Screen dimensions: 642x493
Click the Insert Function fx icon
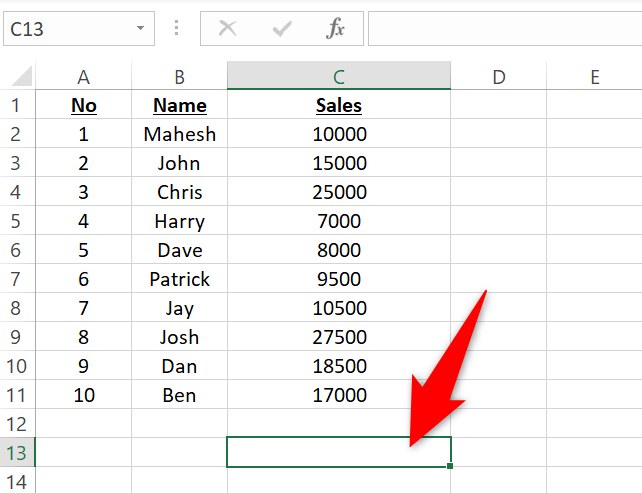[x=335, y=28]
